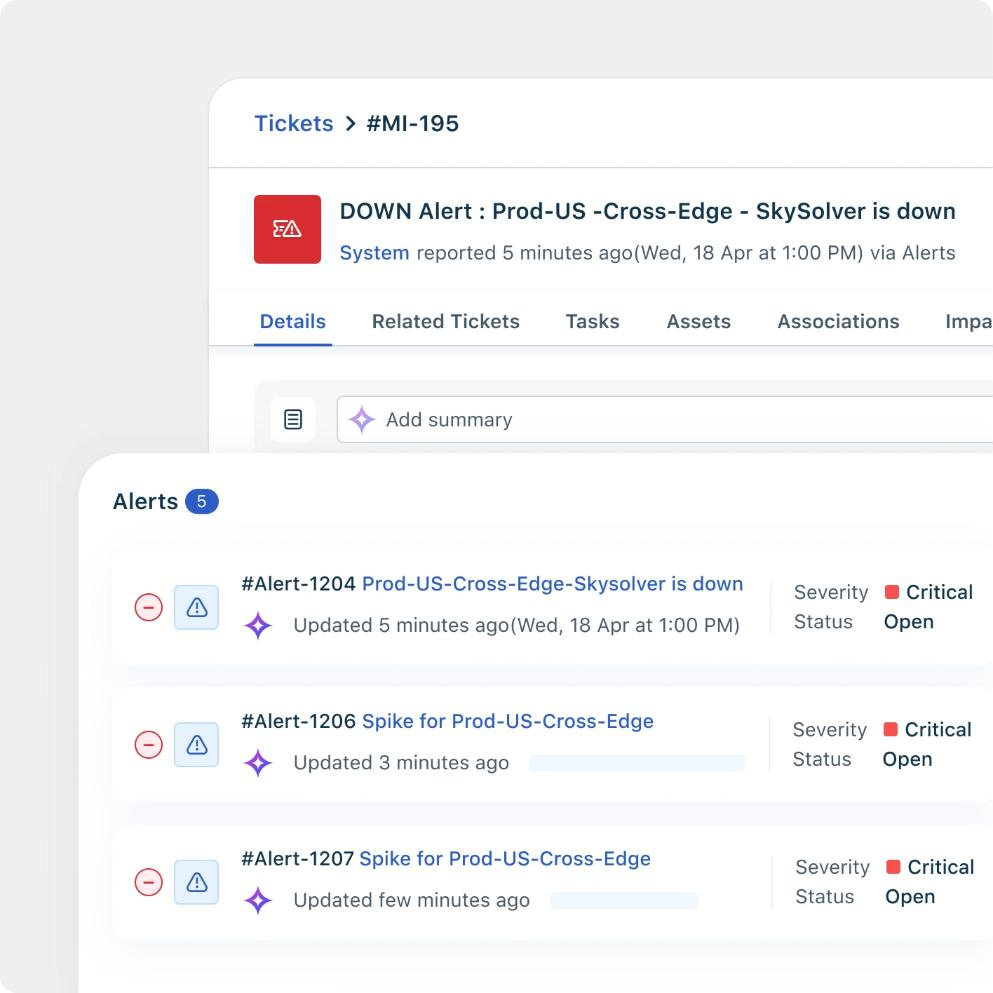Click the Alerts section heading
The height and width of the screenshot is (993, 993).
145,502
